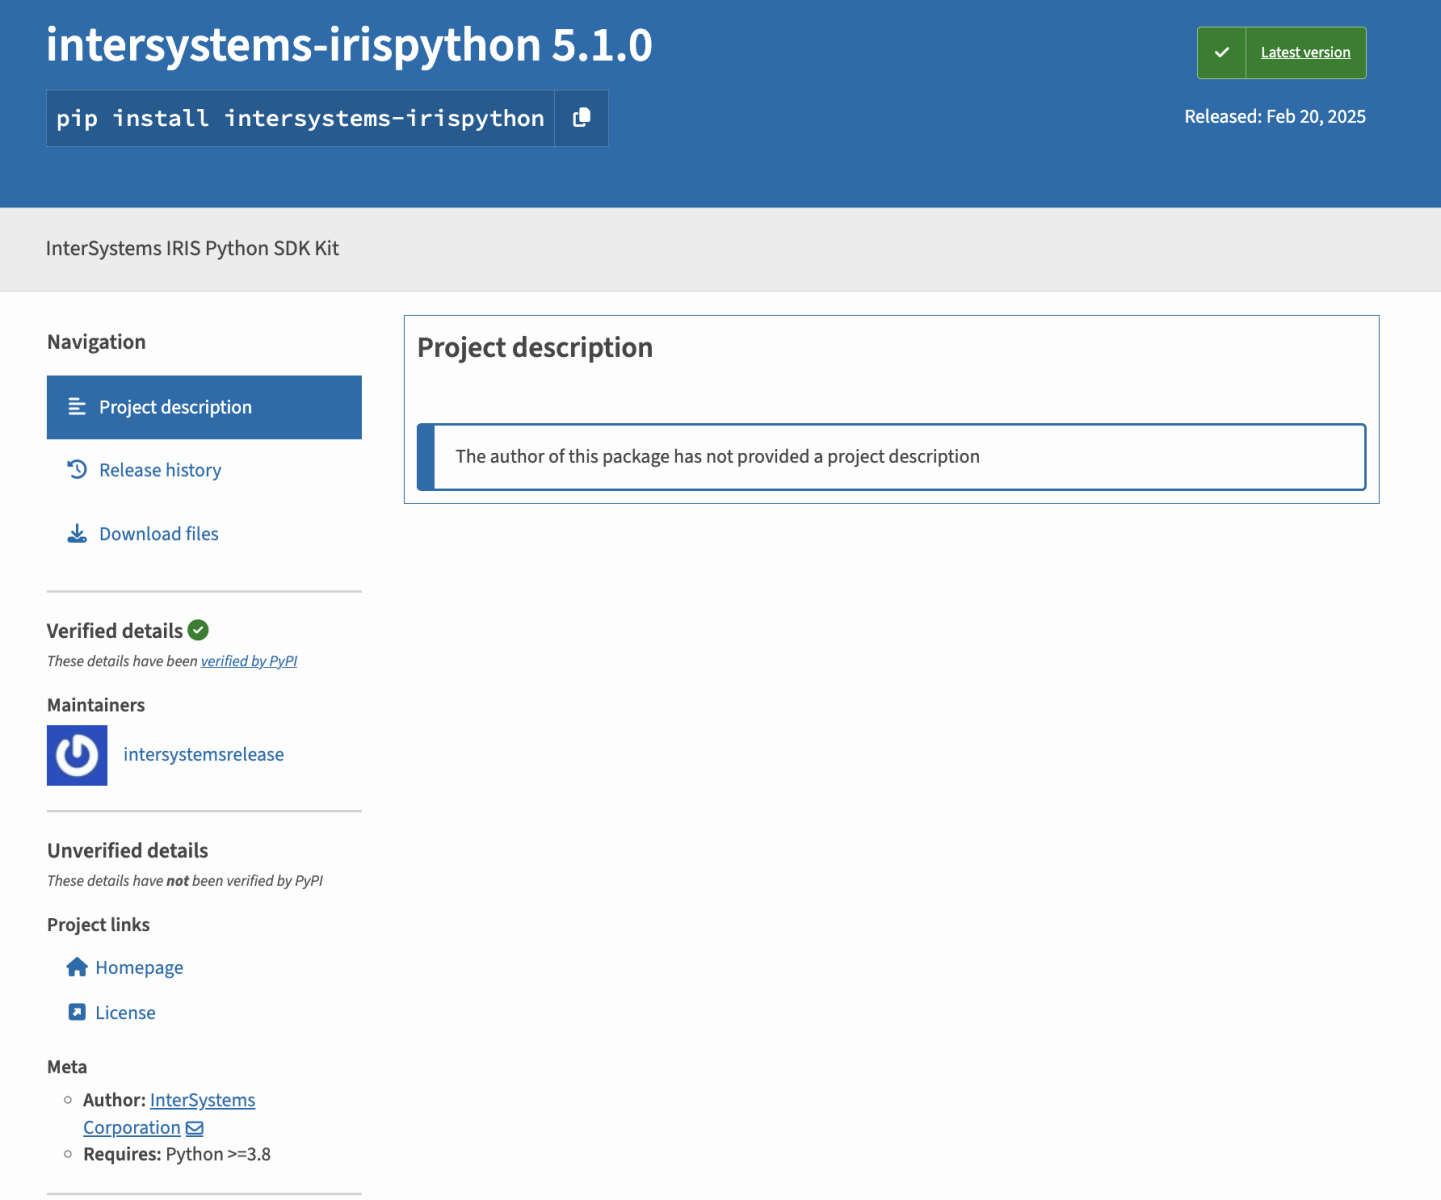Open the intersystemsrelease maintainer profile
Image resolution: width=1441 pixels, height=1200 pixels.
tap(203, 755)
